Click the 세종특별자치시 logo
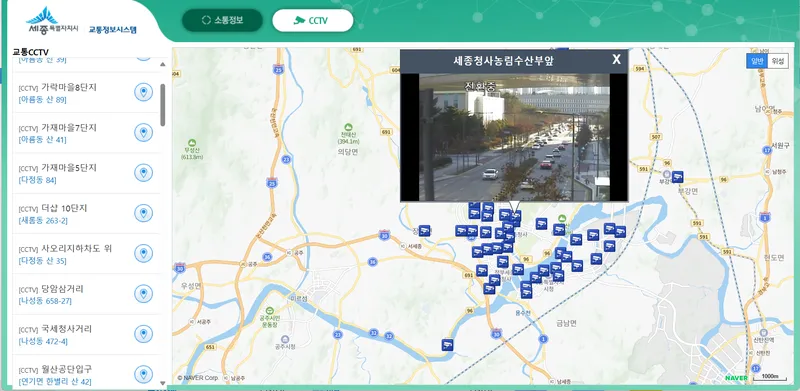 point(52,21)
